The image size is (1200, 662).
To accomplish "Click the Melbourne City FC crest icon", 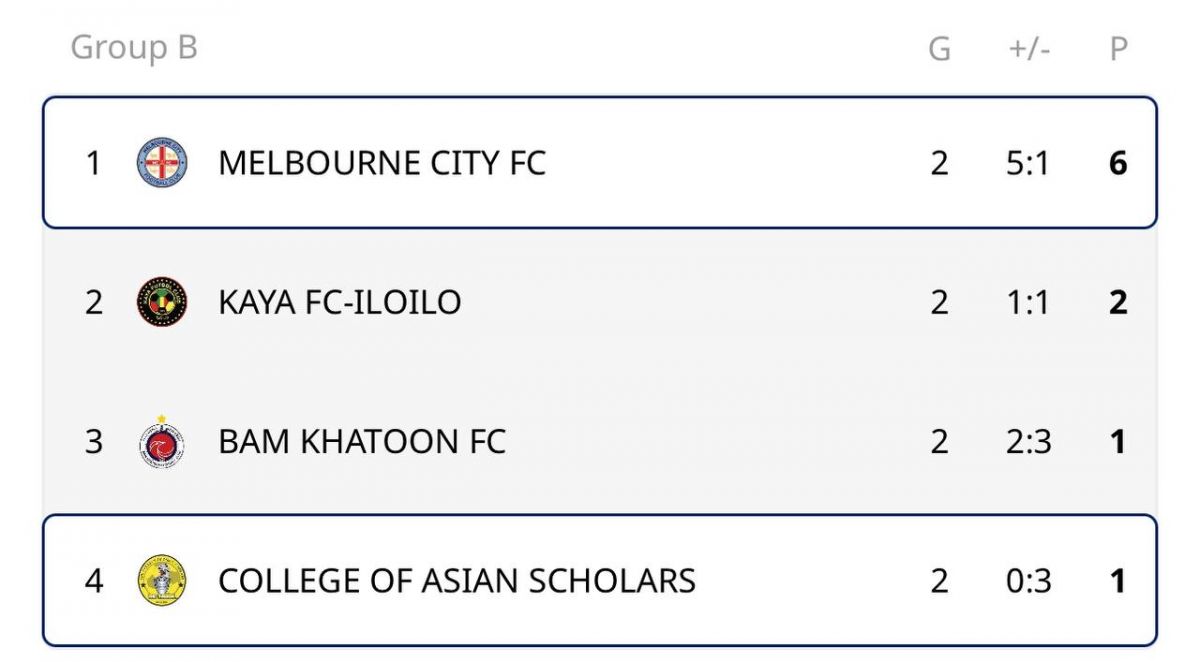I will pos(162,162).
